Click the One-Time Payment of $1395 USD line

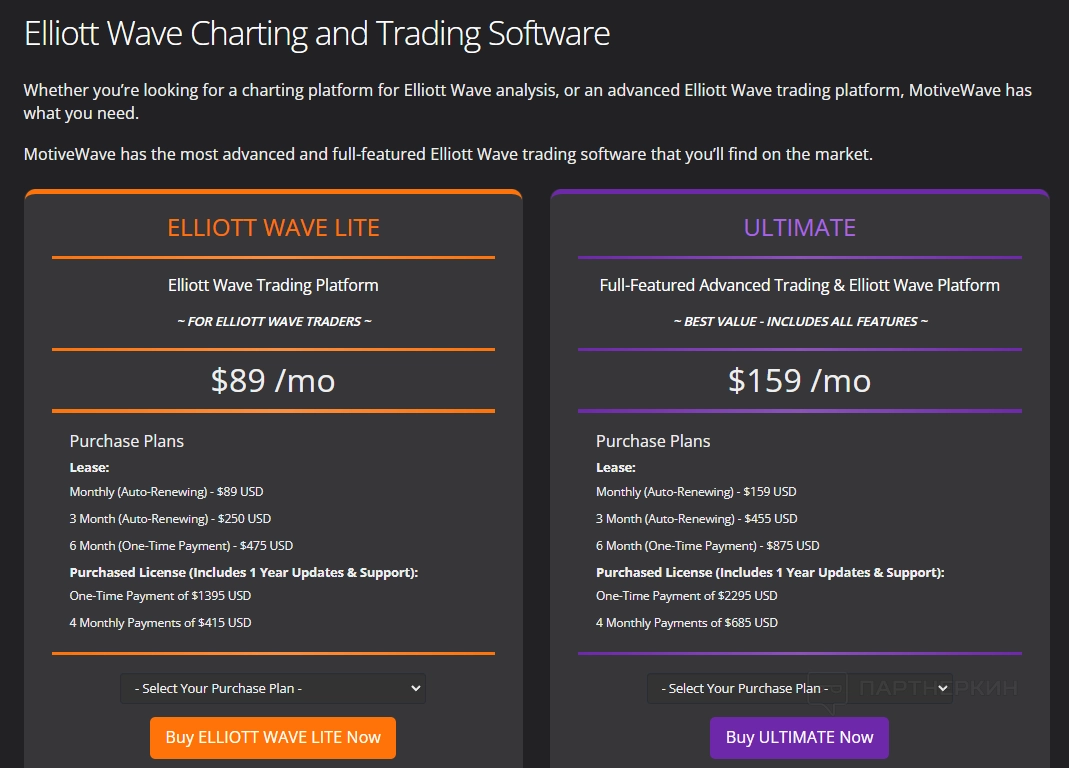[160, 596]
